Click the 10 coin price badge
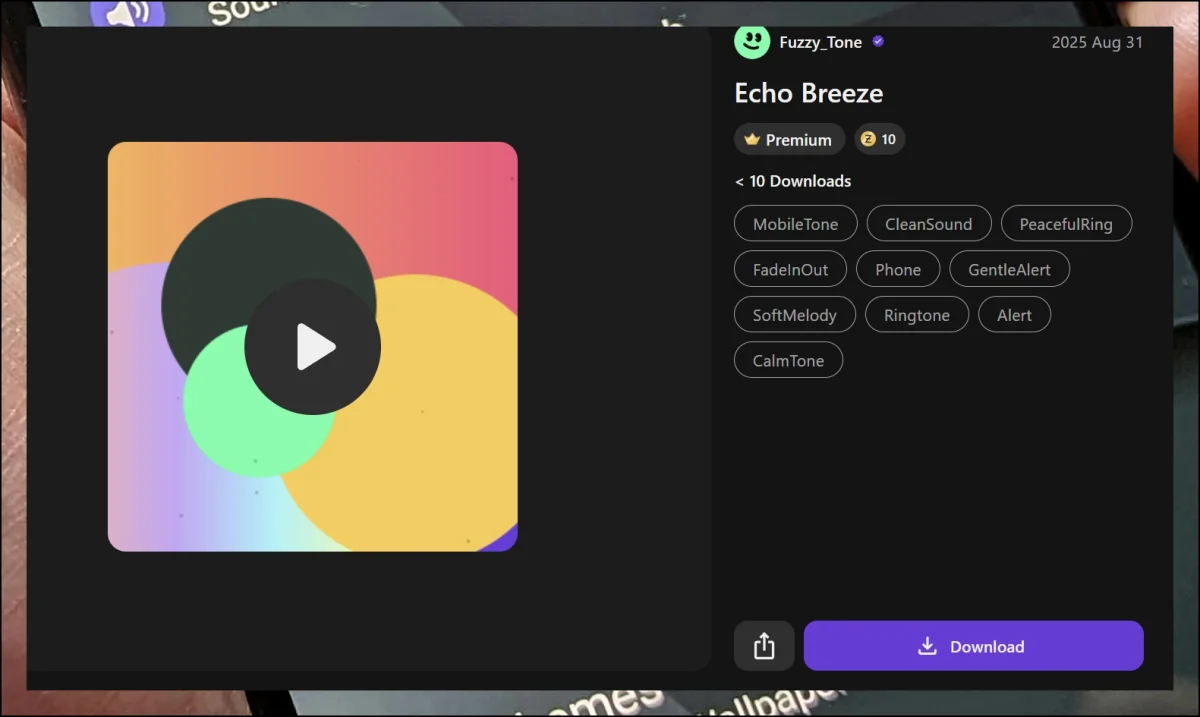Viewport: 1200px width, 717px height. coord(879,140)
